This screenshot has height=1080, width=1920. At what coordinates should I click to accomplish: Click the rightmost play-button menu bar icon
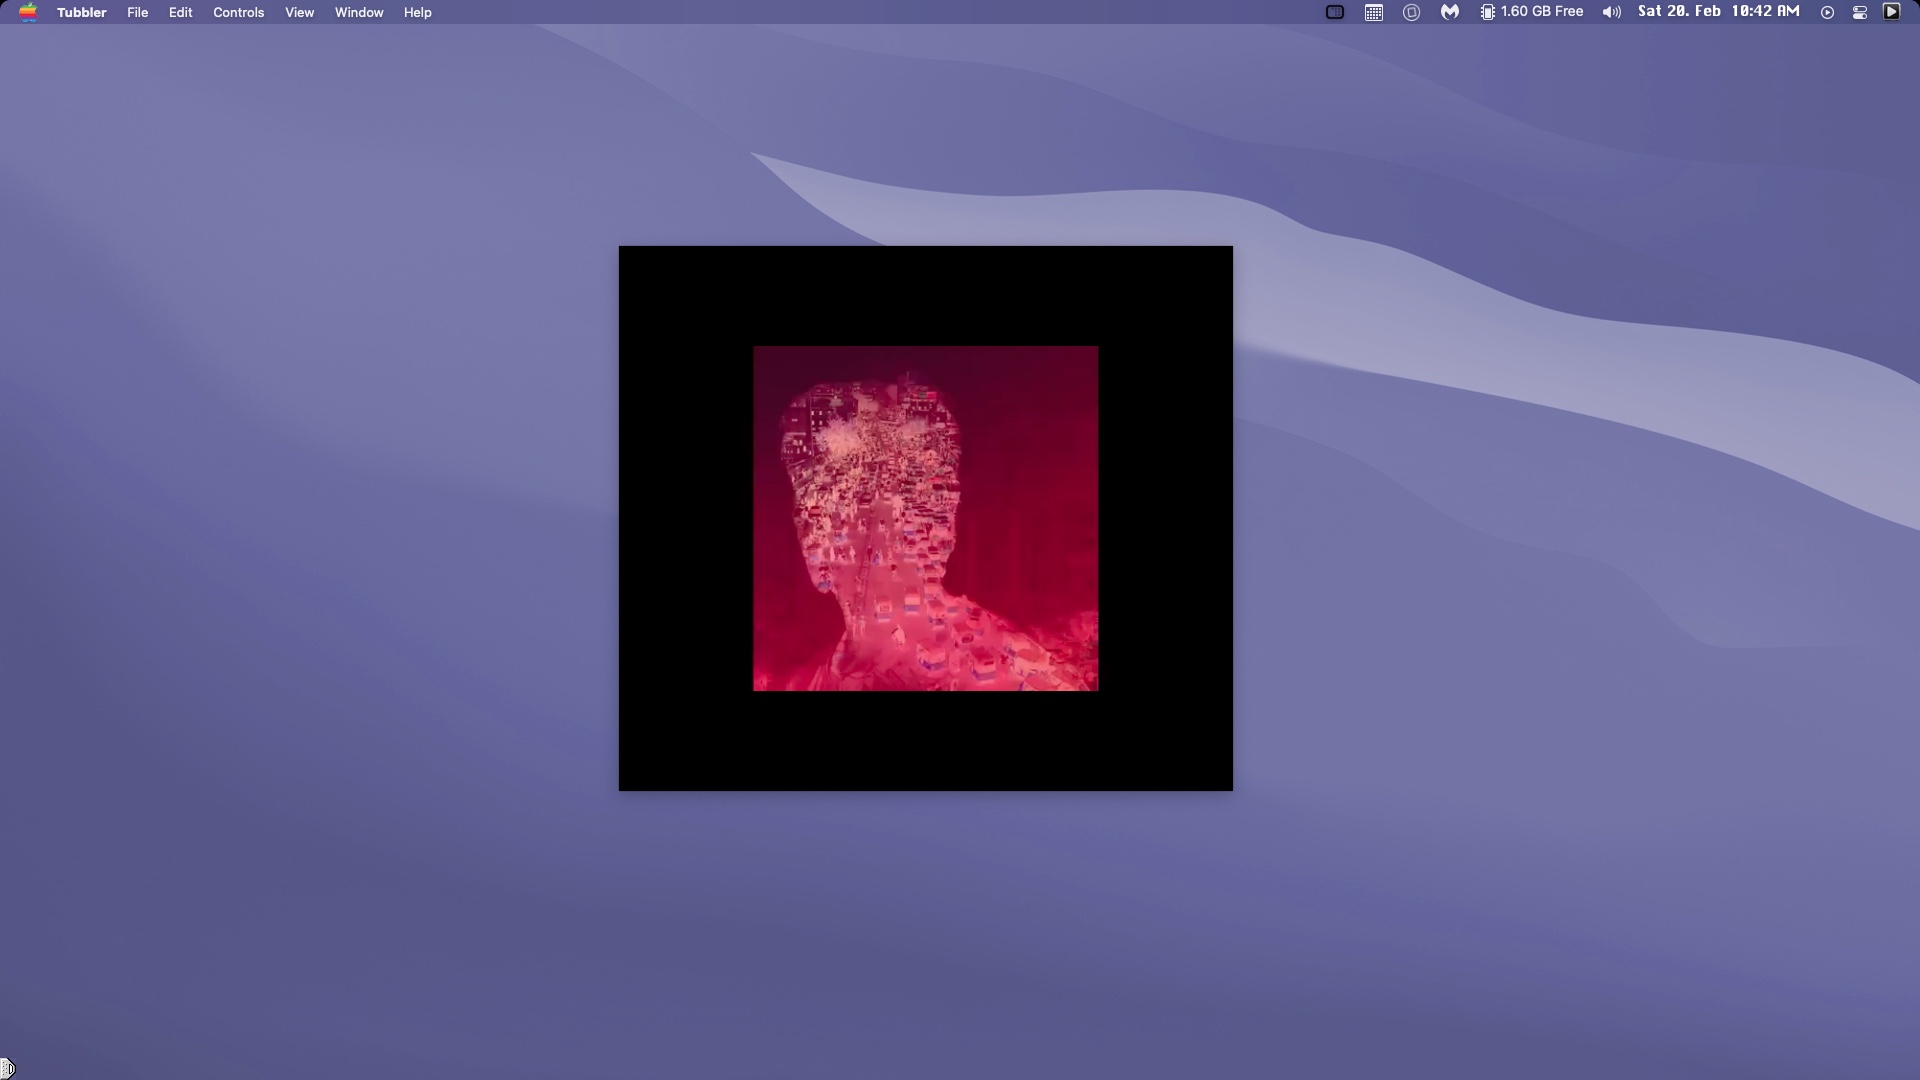coord(1891,12)
